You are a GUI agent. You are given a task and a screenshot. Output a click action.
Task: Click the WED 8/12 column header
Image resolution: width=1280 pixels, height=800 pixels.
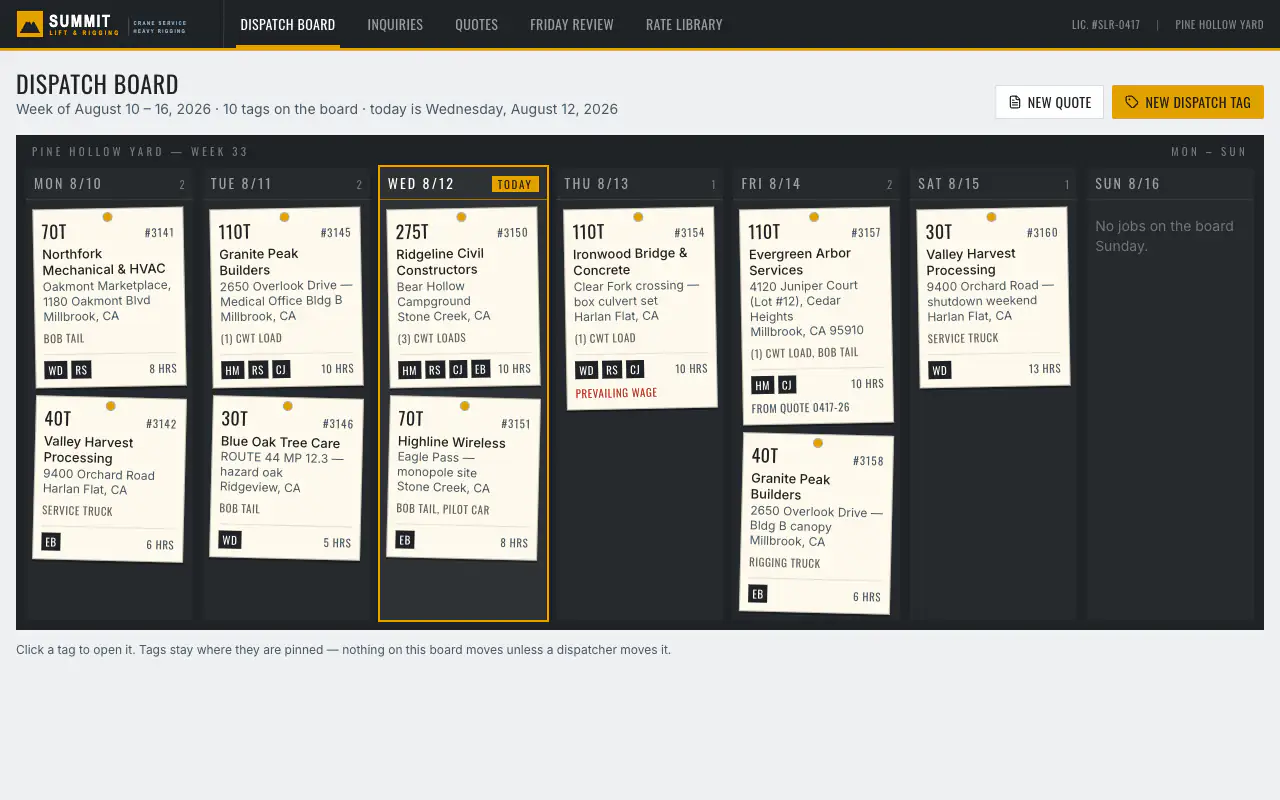tap(463, 184)
